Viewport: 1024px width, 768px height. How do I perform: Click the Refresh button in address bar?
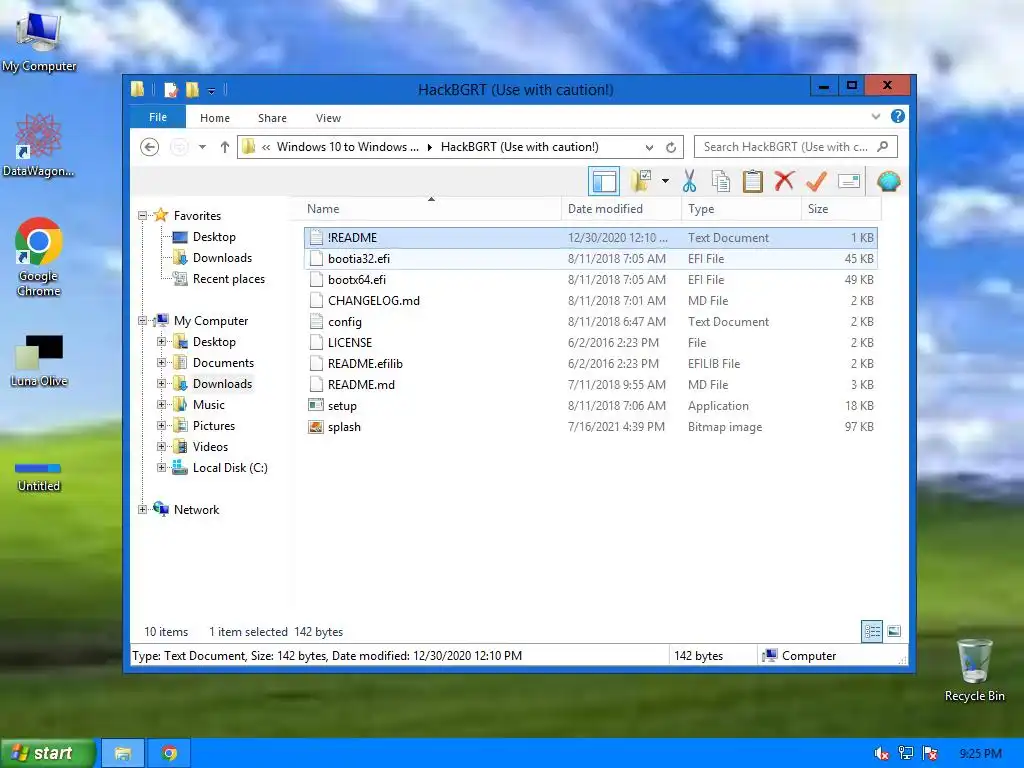click(671, 148)
